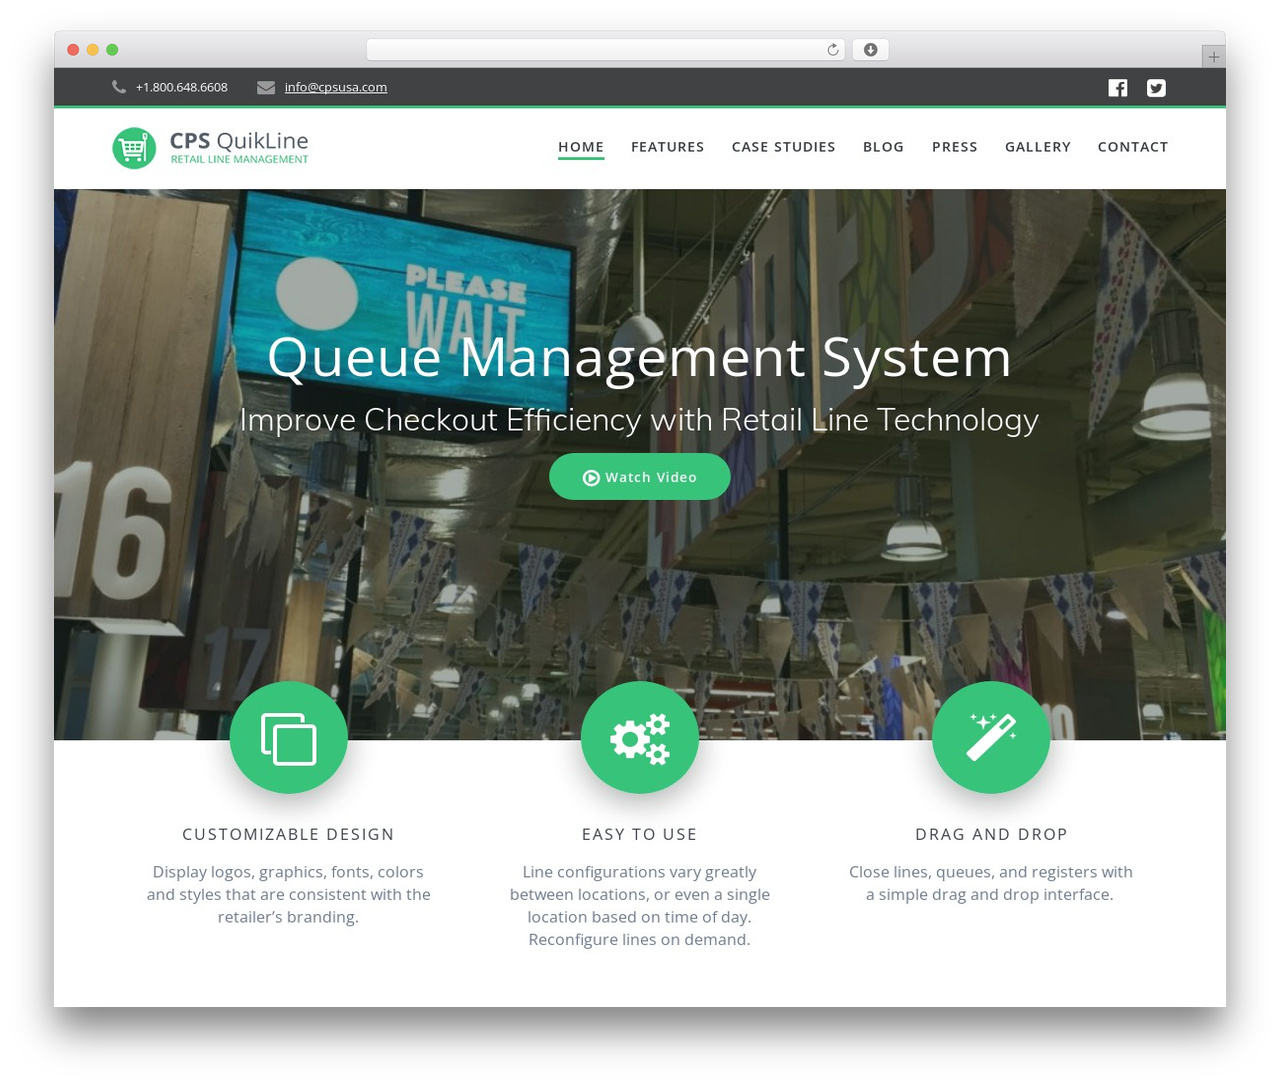The width and height of the screenshot is (1280, 1084).
Task: Close the browser window with the red button
Action: click(x=73, y=50)
